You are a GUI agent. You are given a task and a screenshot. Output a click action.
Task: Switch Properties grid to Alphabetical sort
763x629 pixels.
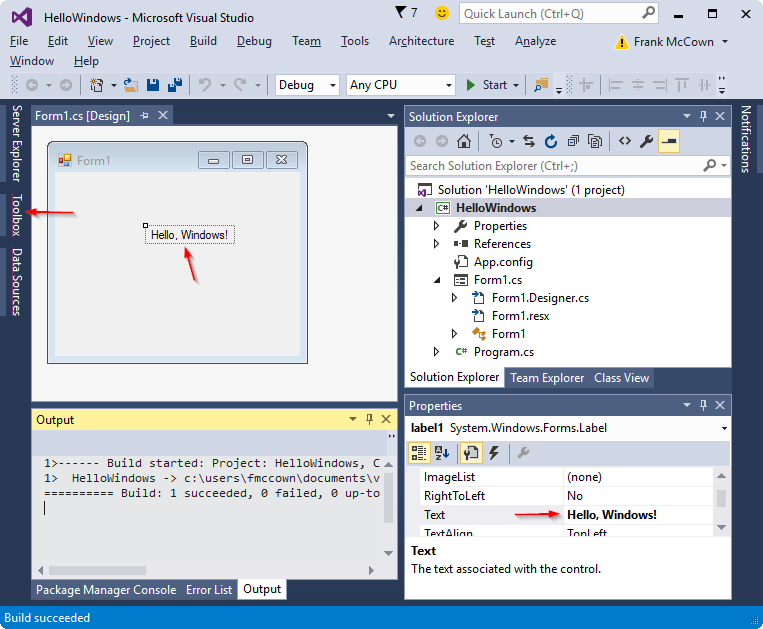442,453
